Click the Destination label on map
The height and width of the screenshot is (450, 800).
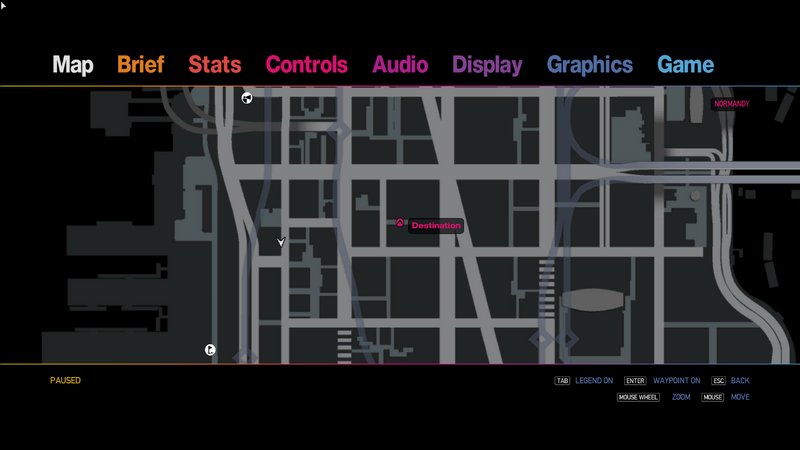point(436,226)
